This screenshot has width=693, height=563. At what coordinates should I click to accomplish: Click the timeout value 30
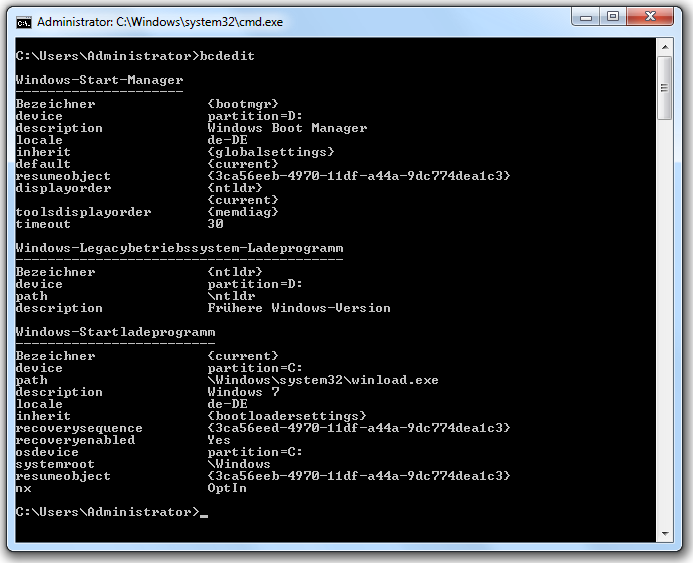tap(215, 224)
